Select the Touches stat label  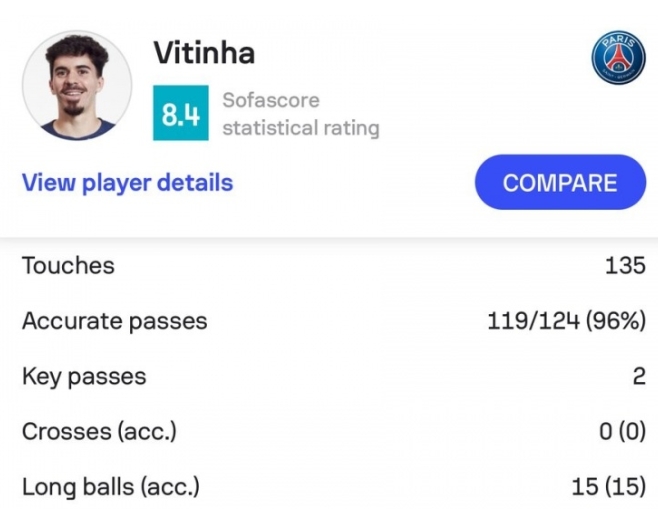pos(68,266)
